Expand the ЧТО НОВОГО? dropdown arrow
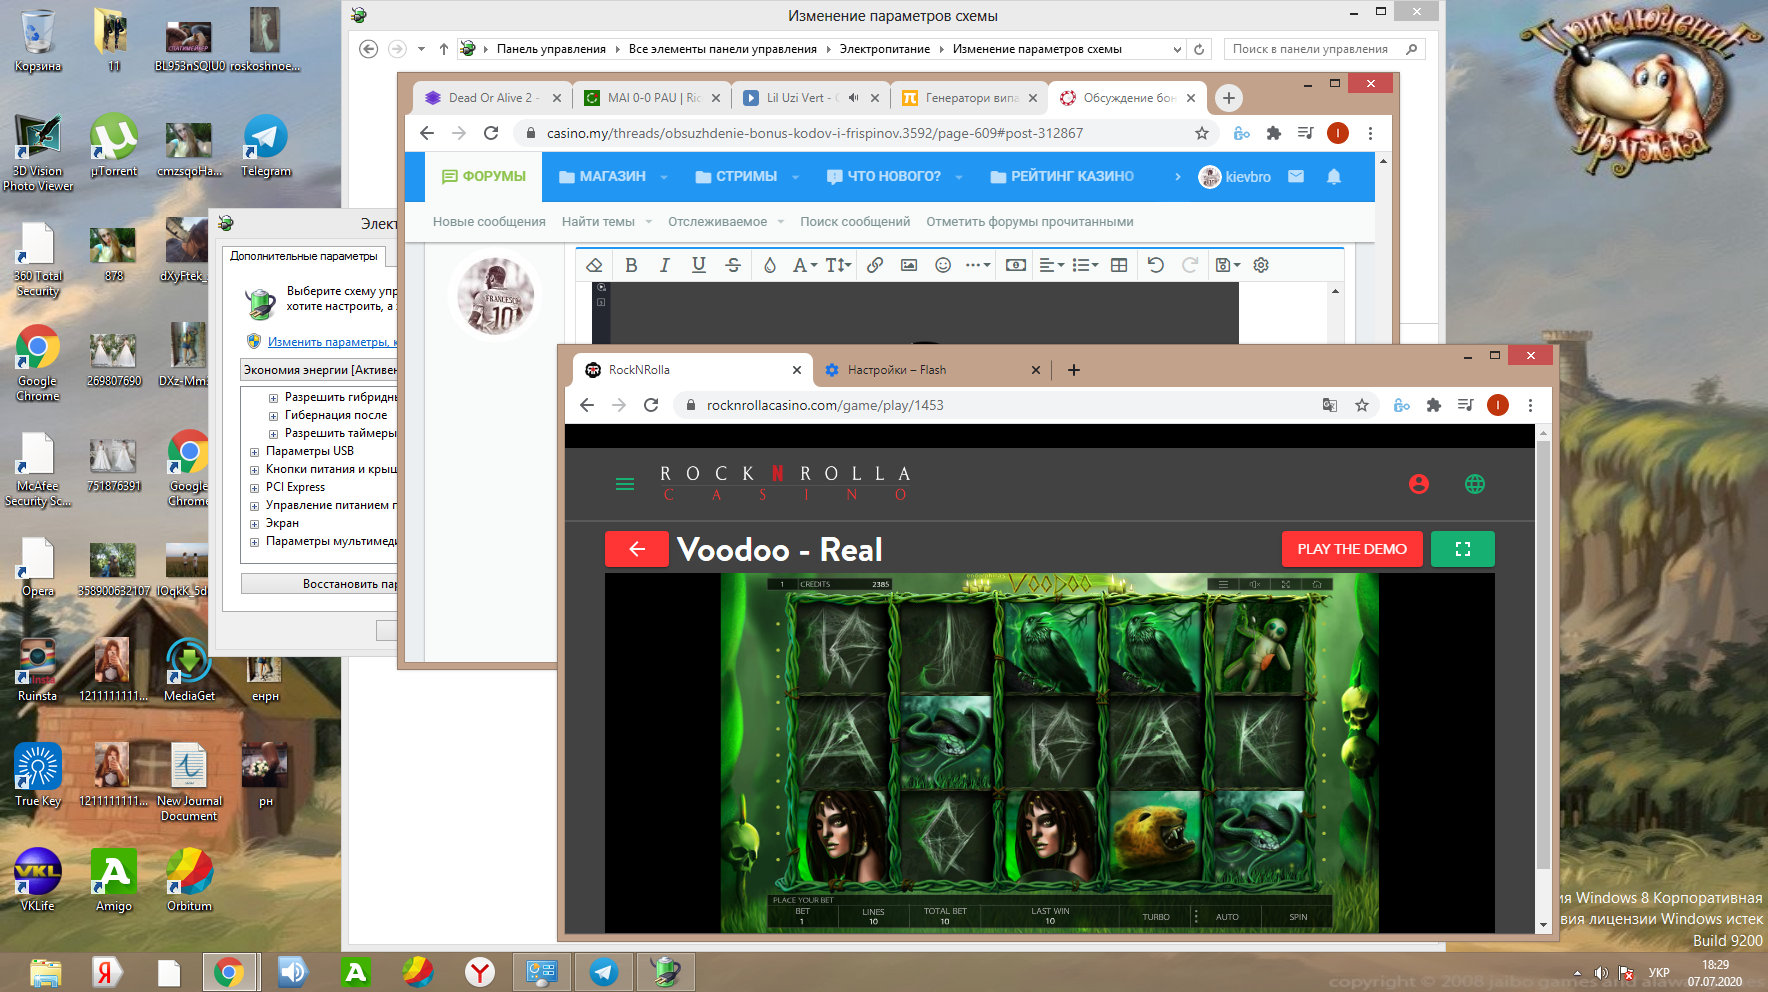Screen dimensions: 1768x992 pyautogui.click(x=959, y=177)
